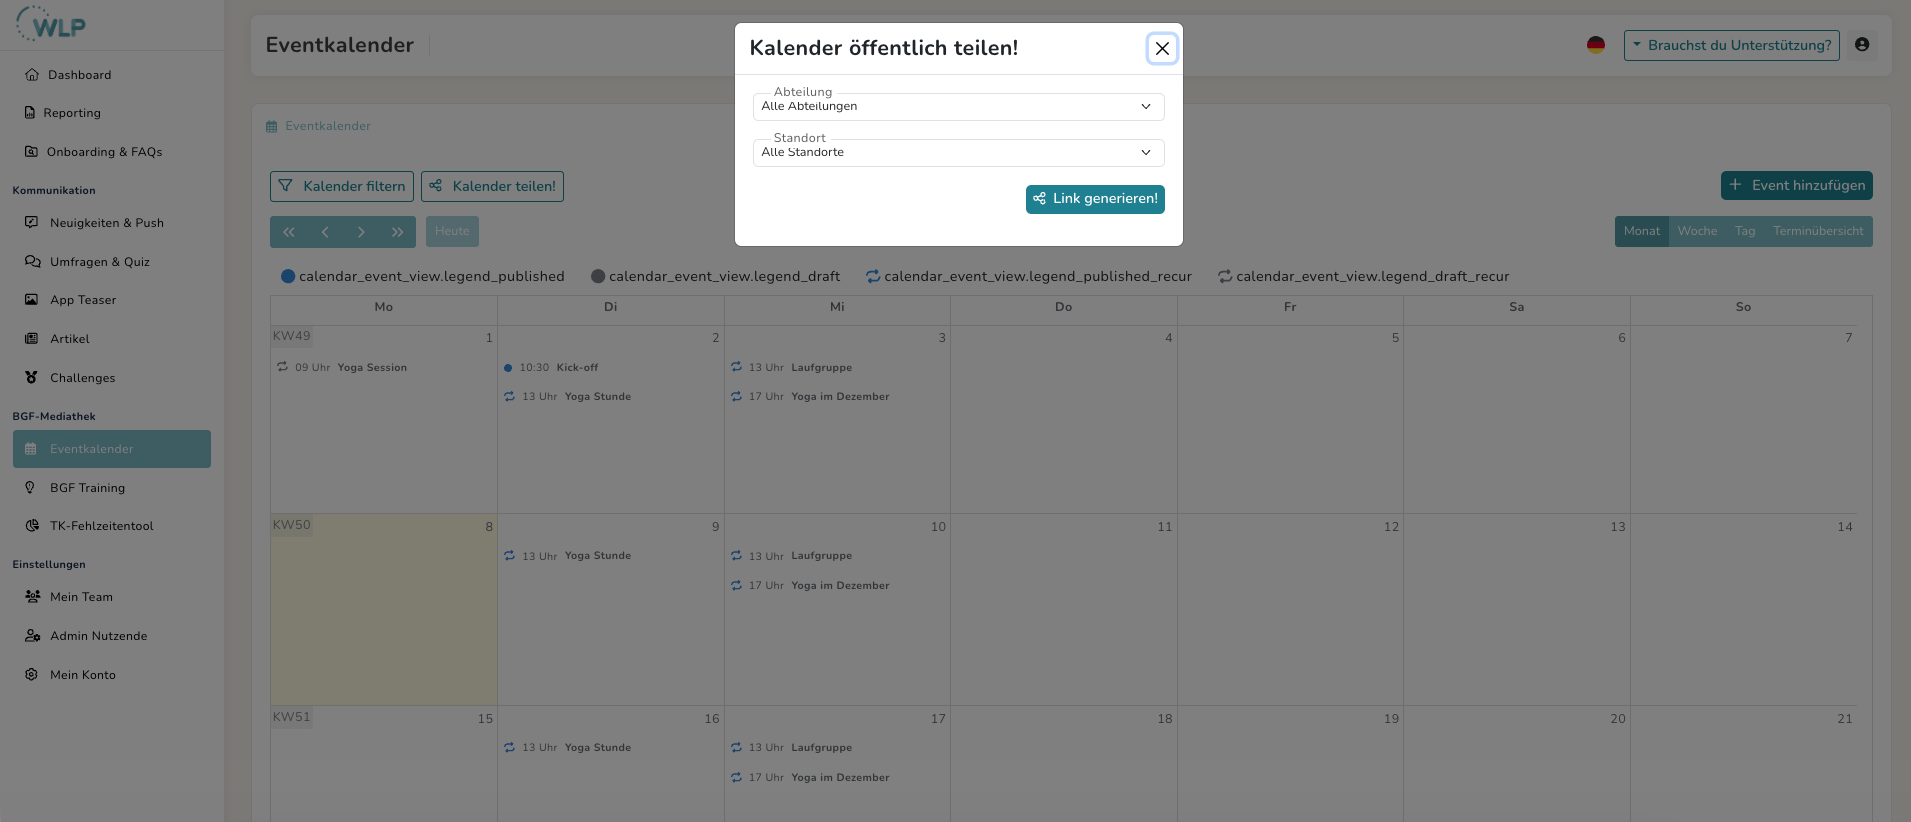This screenshot has width=1911, height=822.
Task: Click the WLP logo
Action: [x=51, y=24]
